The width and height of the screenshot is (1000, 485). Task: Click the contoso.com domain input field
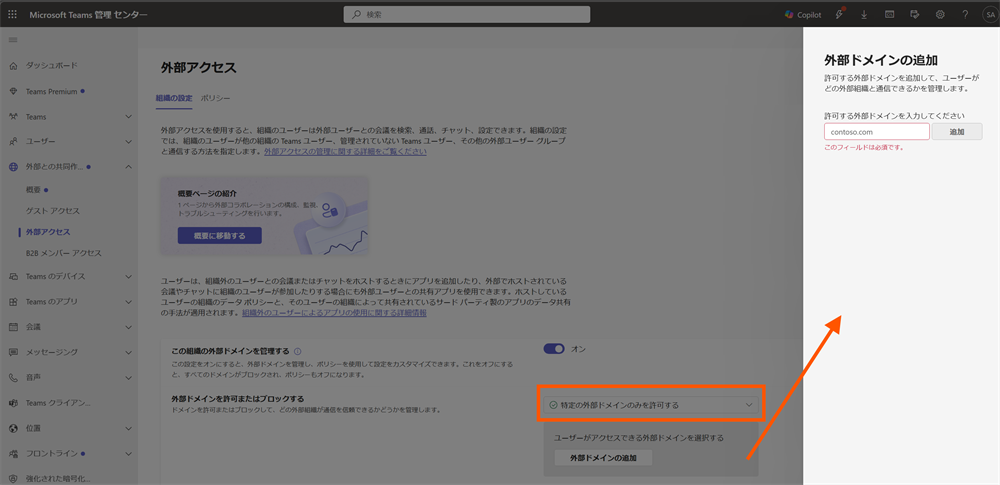(x=876, y=132)
